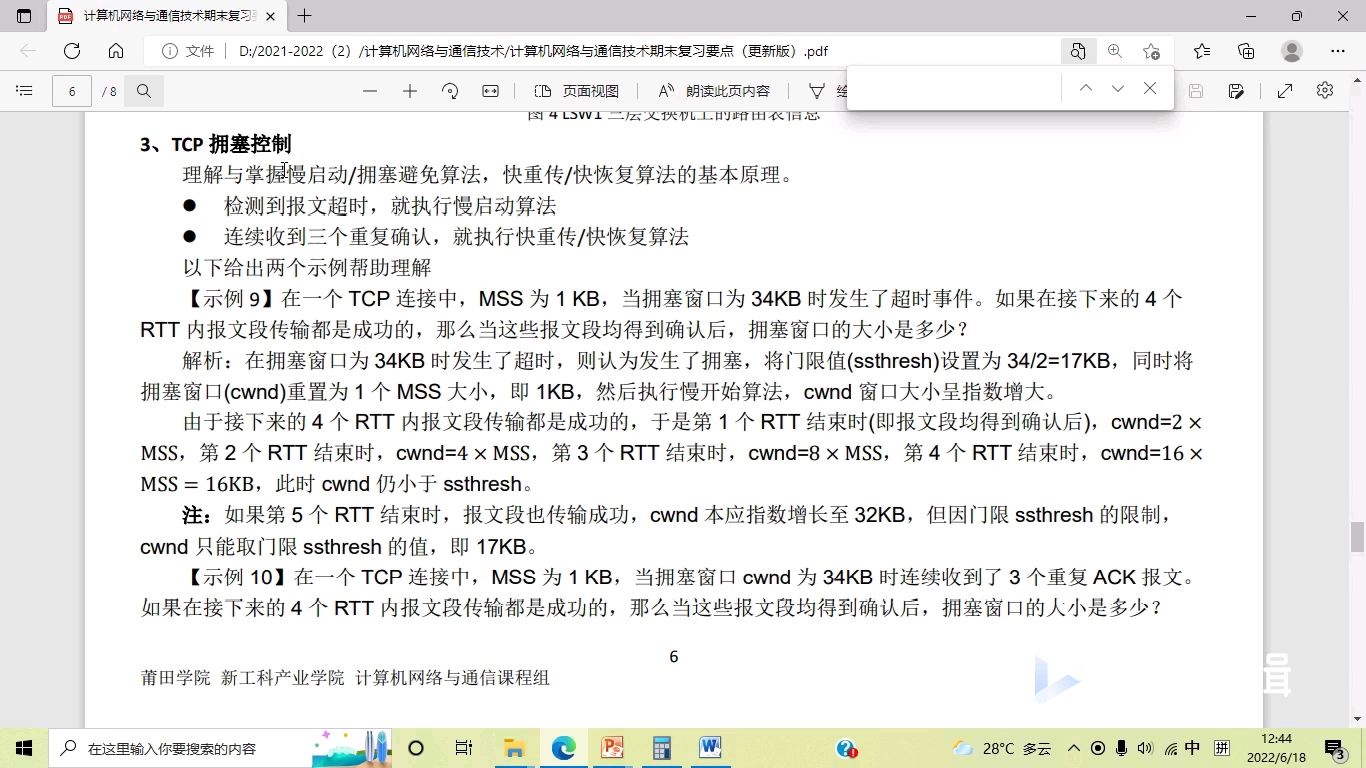
Task: Open the Collections panel
Action: coord(1246,51)
